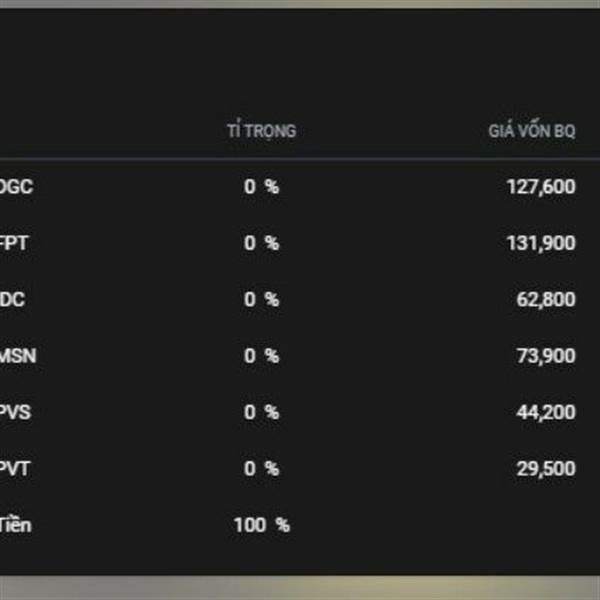Click the GIÁ VỐN BQ column header
Viewport: 600px width, 600px height.
pyautogui.click(x=531, y=131)
